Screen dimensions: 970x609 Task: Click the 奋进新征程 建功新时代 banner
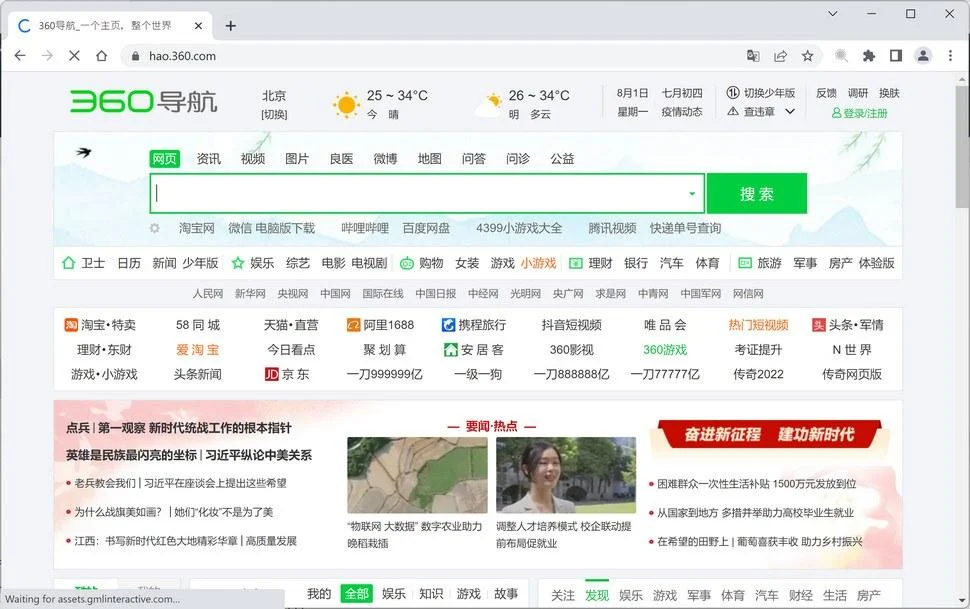769,434
